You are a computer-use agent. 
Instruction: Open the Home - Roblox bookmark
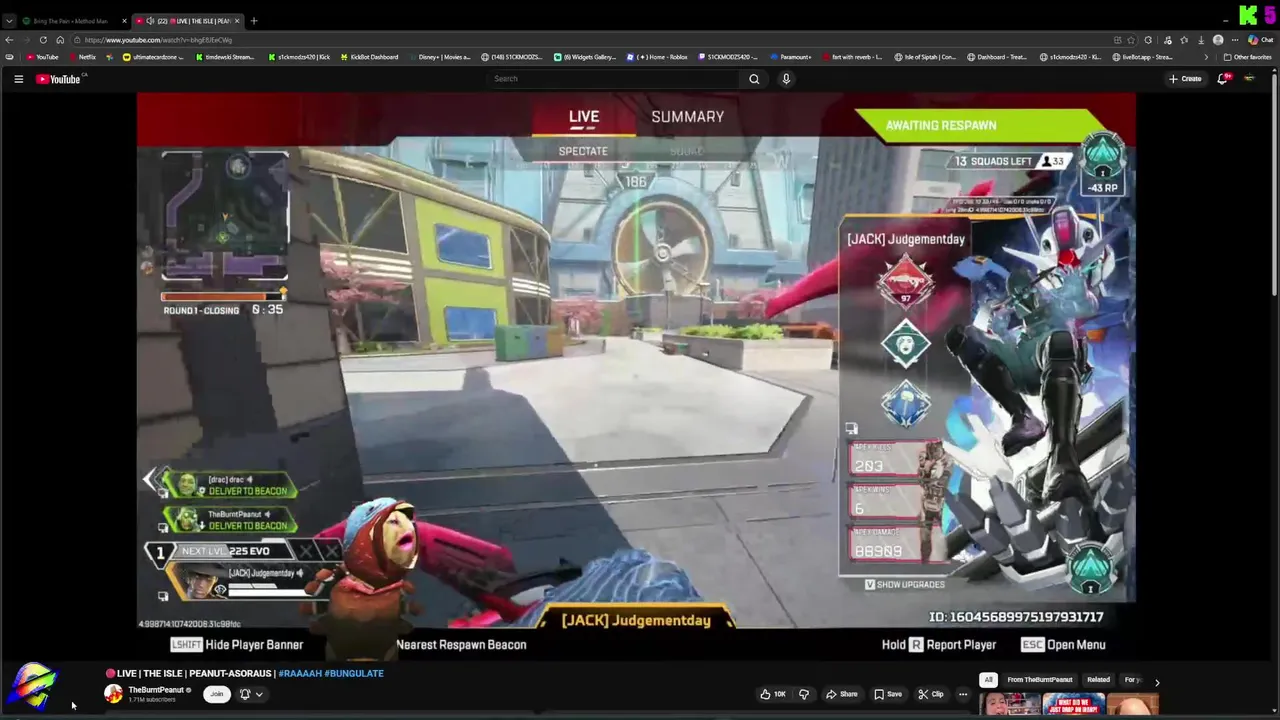657,57
